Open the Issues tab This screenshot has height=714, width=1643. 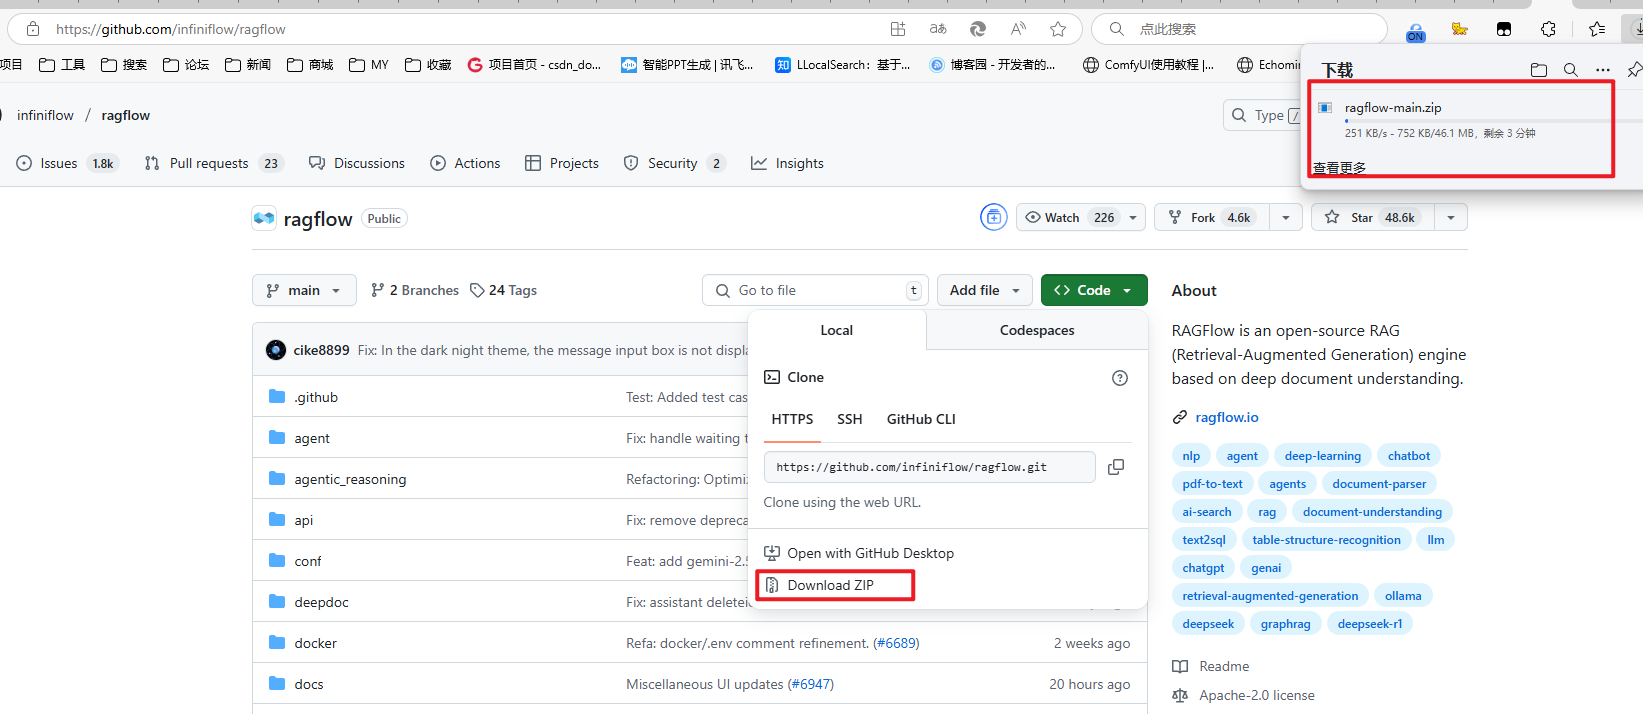pyautogui.click(x=67, y=163)
